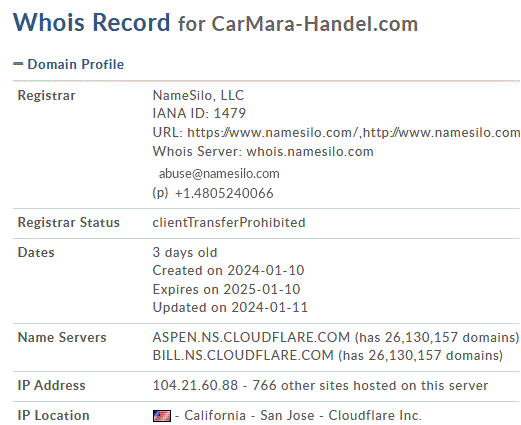The width and height of the screenshot is (521, 425).
Task: Open BILL.NS.CLOUDFLARE.COM name server link
Action: 243,355
